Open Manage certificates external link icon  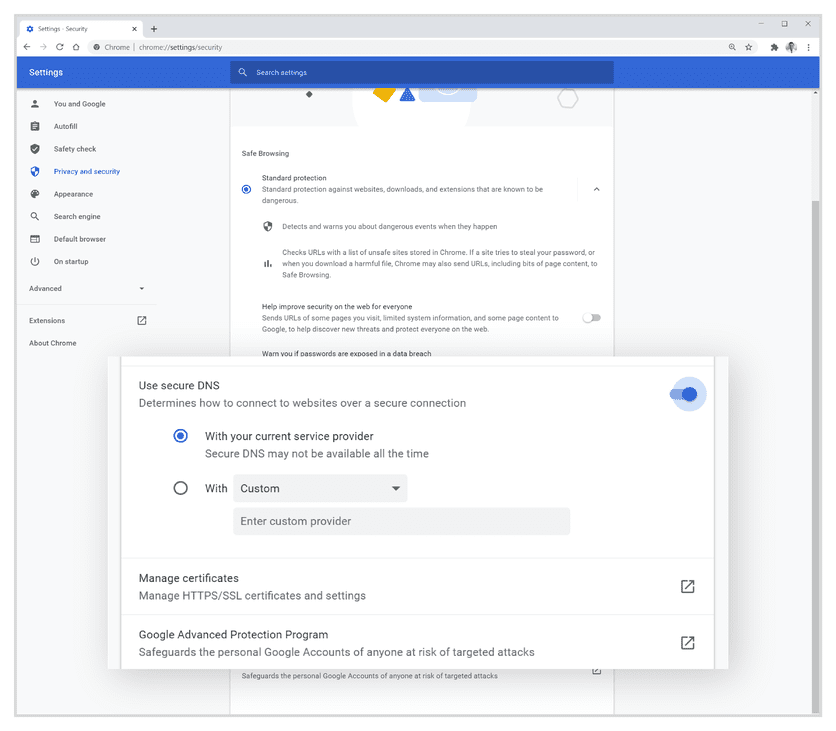coord(687,587)
